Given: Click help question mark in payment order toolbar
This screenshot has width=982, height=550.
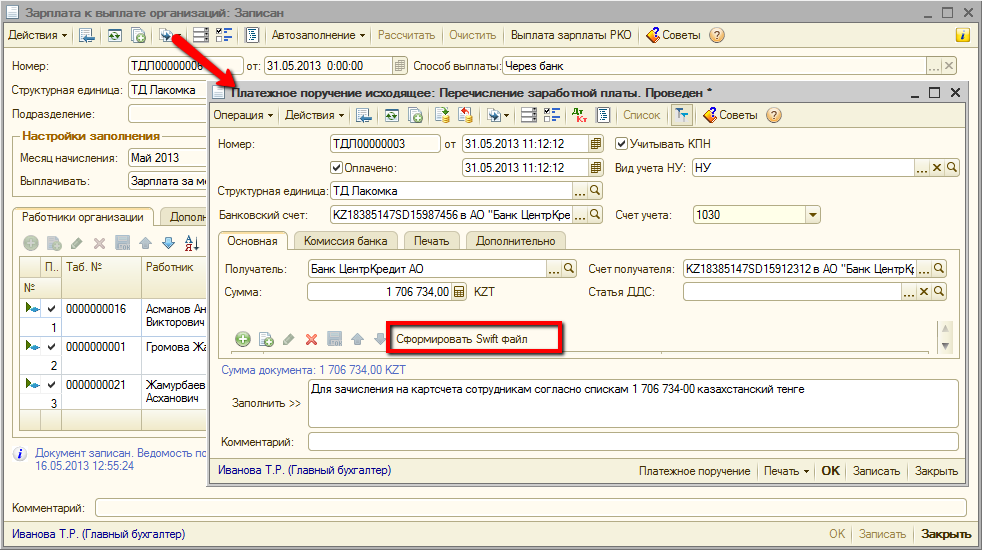Looking at the screenshot, I should click(x=773, y=115).
